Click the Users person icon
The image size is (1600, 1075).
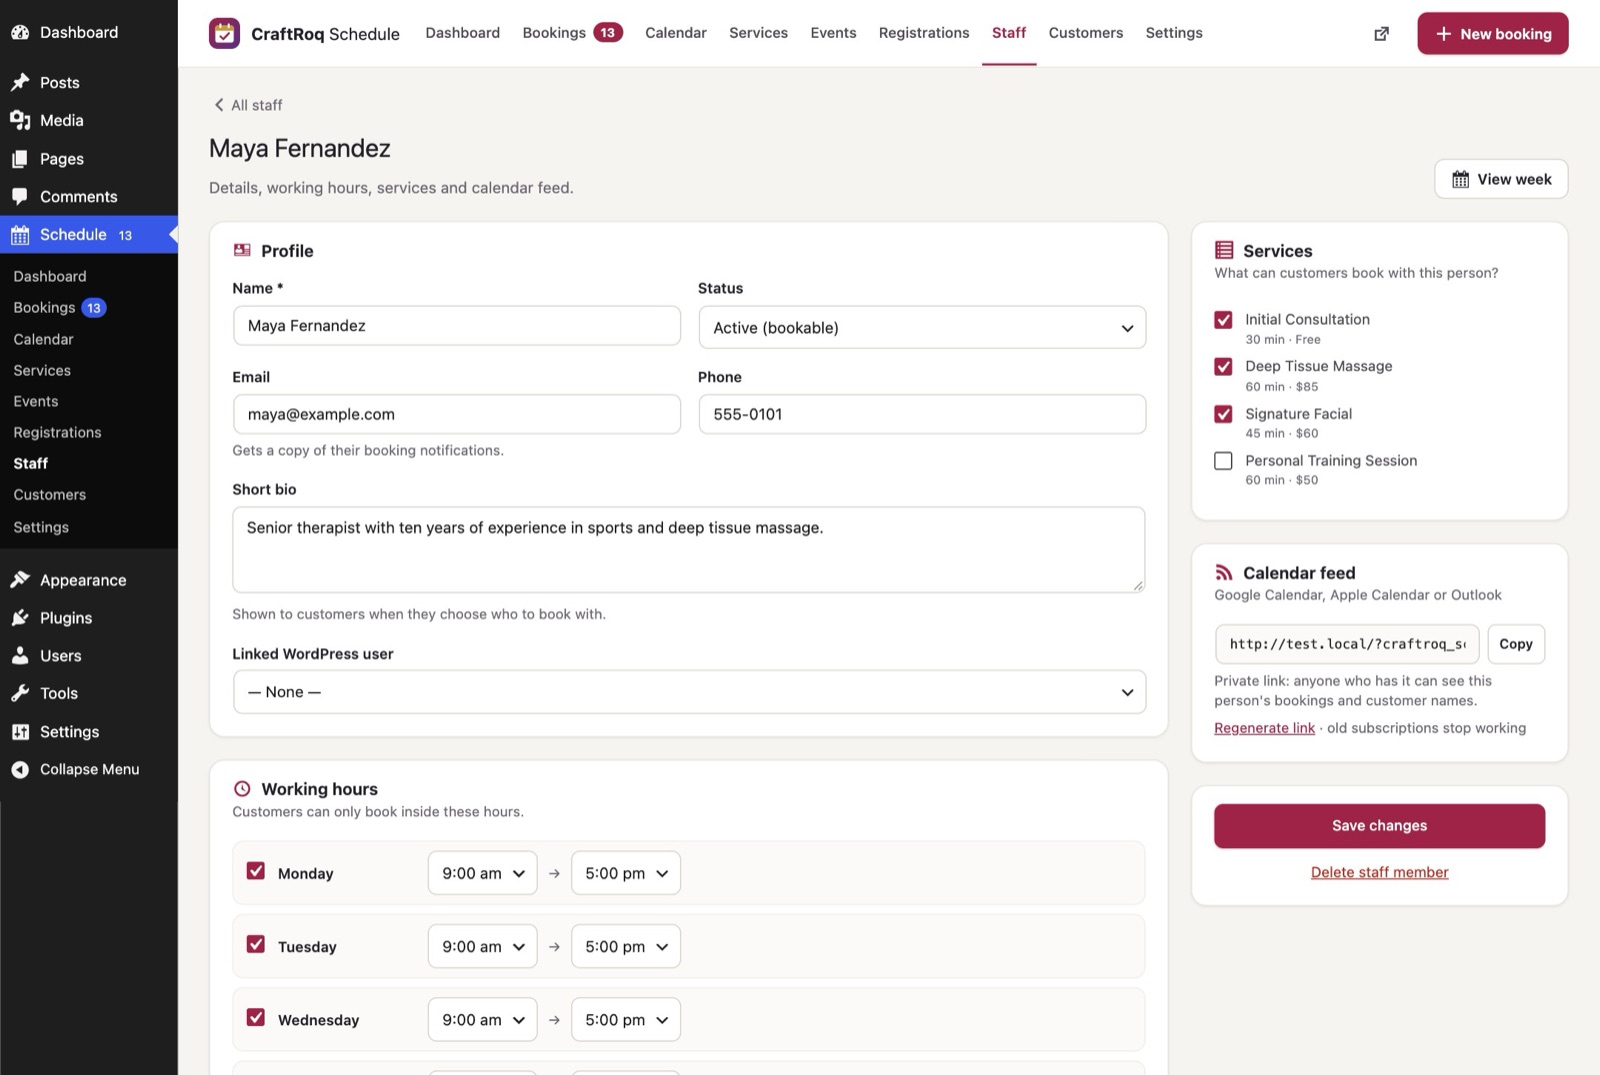[x=20, y=656]
